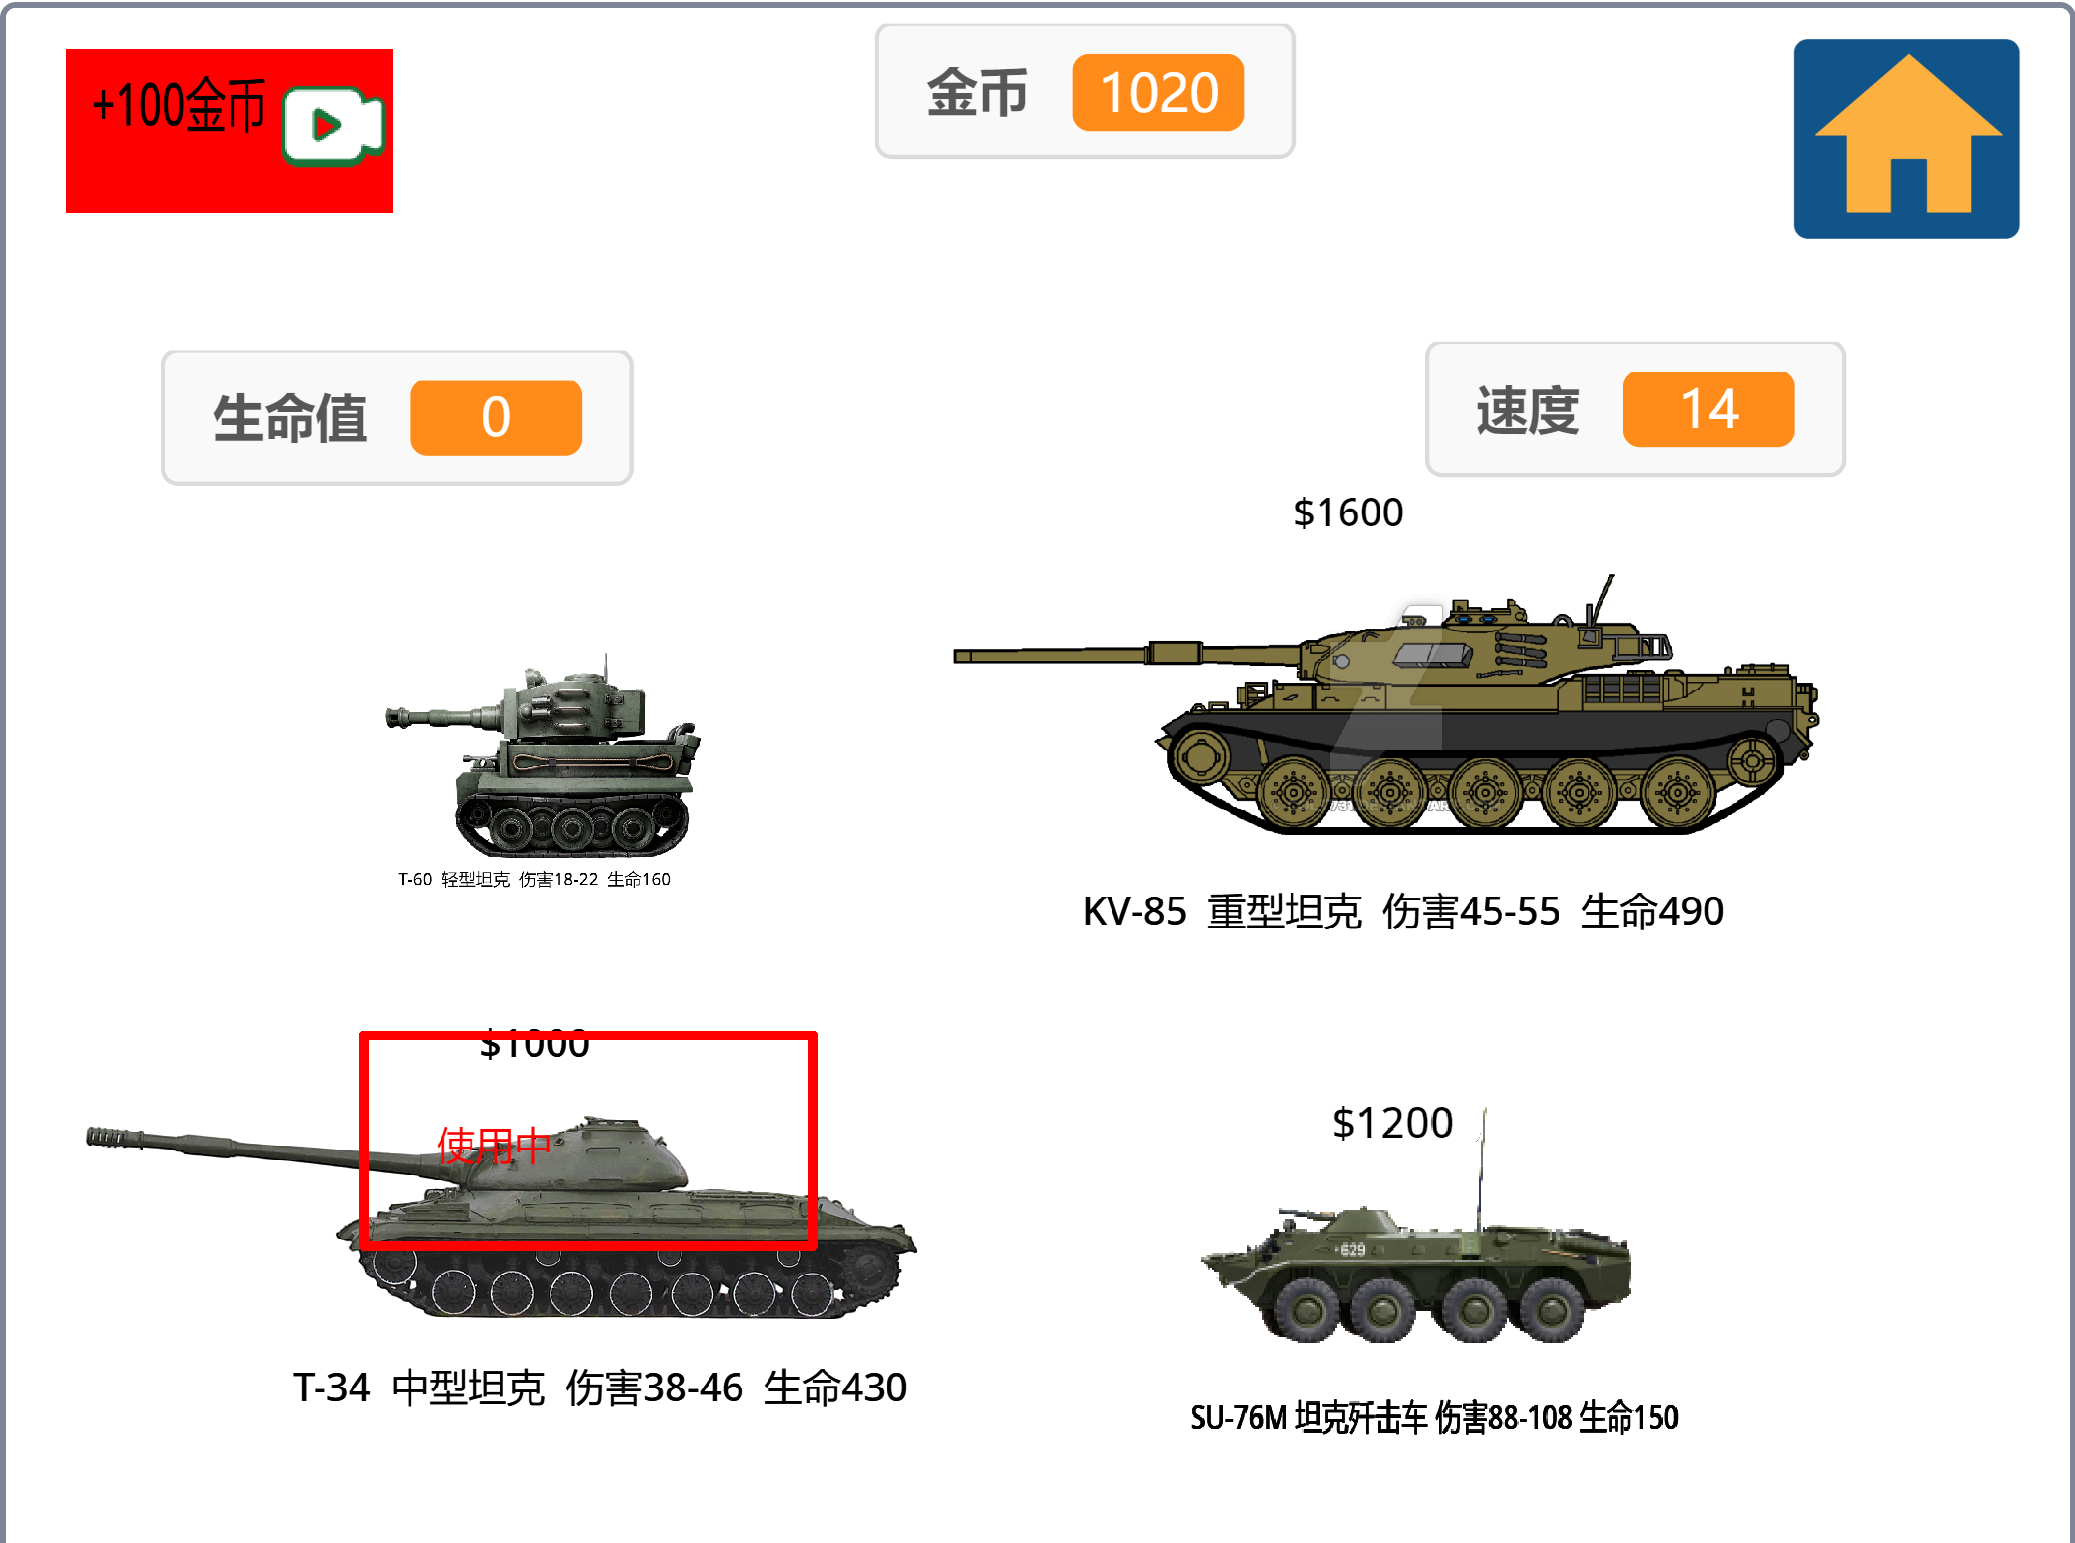
Task: Click the 生命值 value badge showing 0
Action: [496, 418]
